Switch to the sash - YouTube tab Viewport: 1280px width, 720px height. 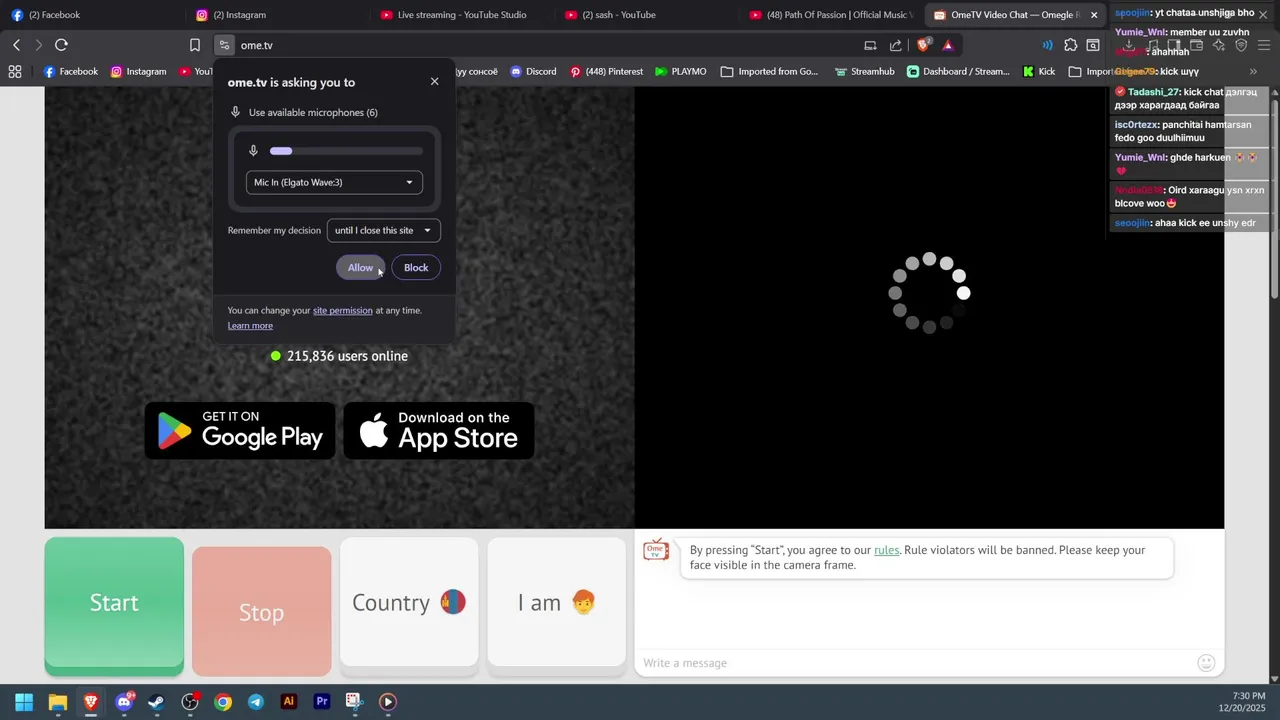pyautogui.click(x=648, y=15)
